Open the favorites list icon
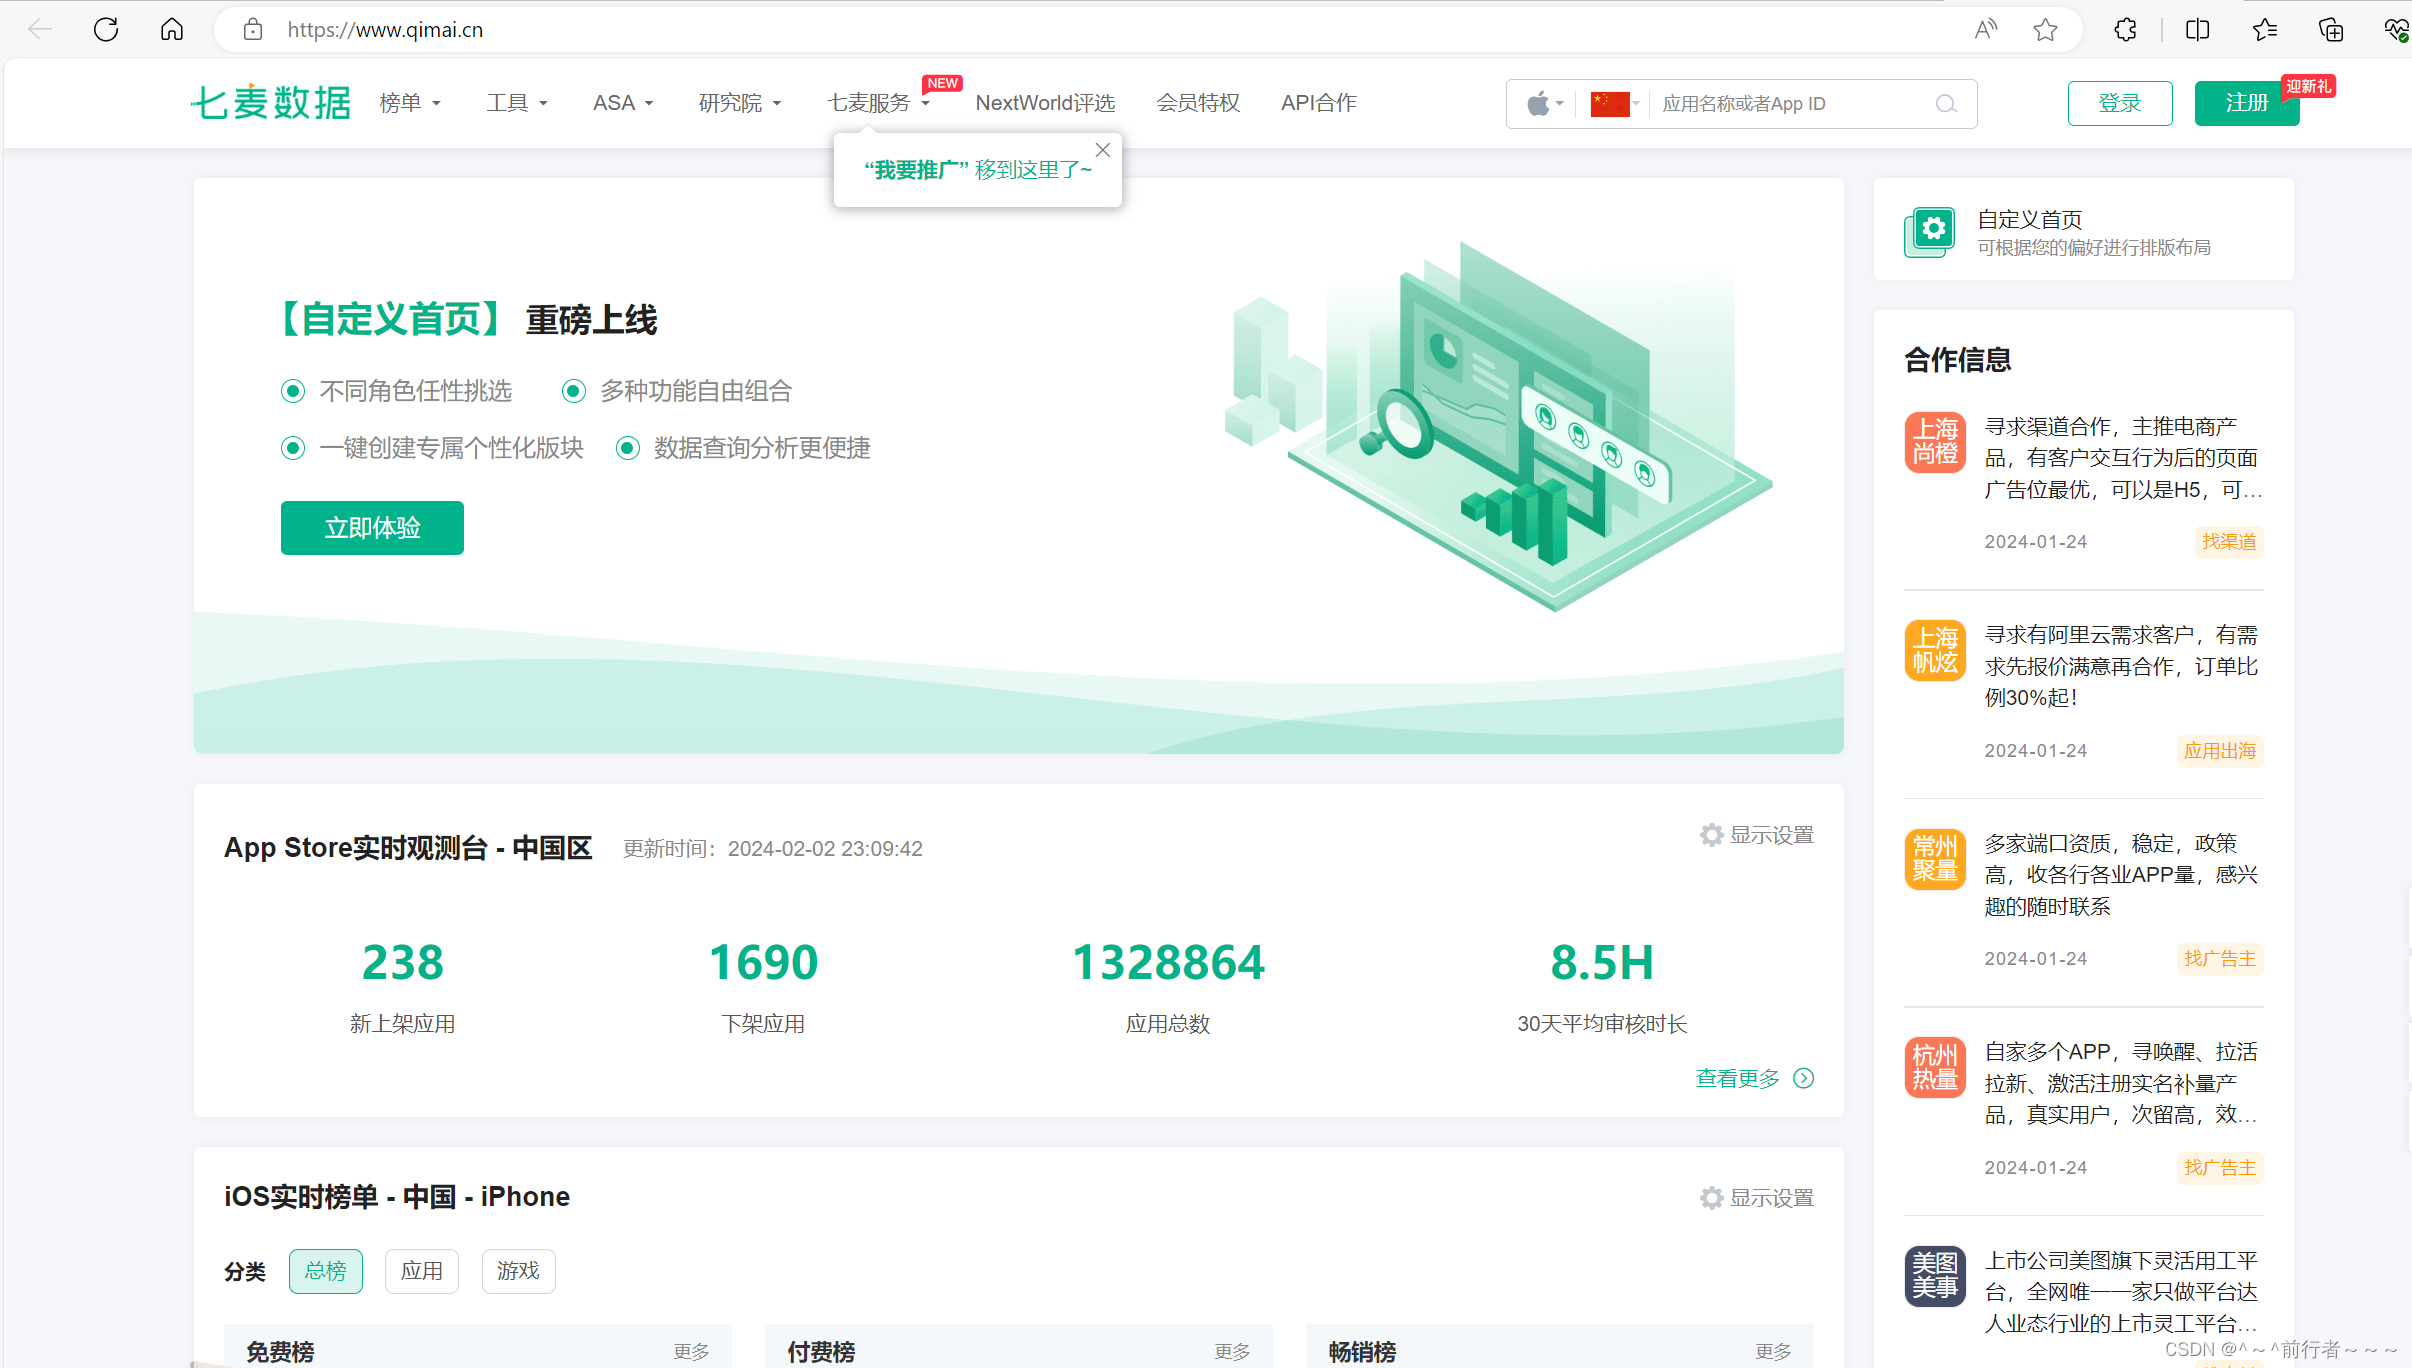The width and height of the screenshot is (2412, 1368). coord(2265,29)
